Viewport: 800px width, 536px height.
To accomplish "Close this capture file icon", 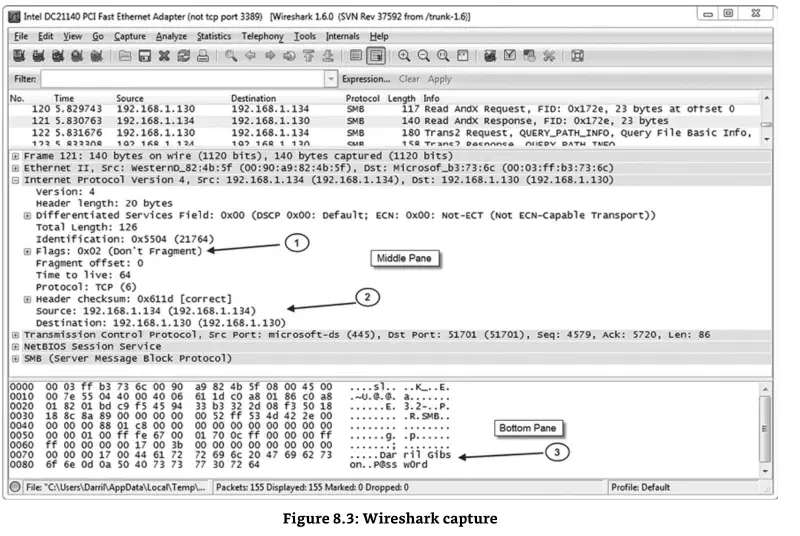I will pyautogui.click(x=164, y=56).
